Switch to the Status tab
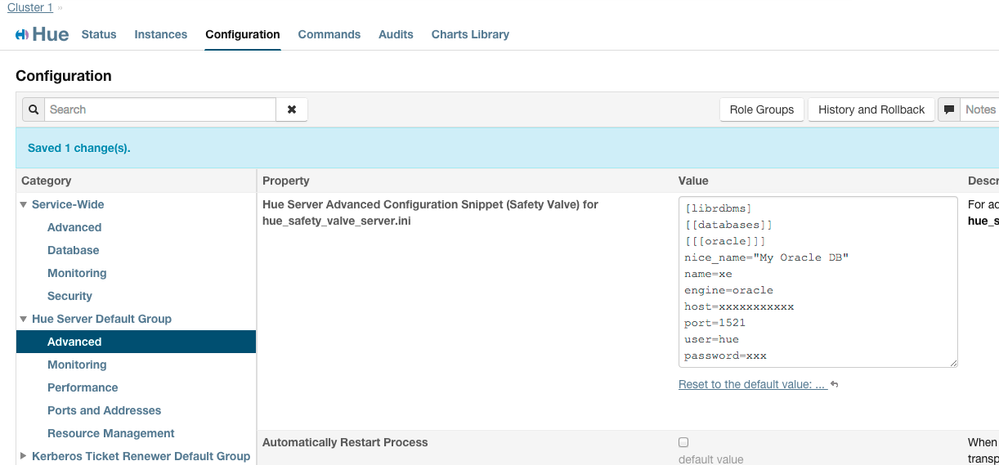 point(99,34)
